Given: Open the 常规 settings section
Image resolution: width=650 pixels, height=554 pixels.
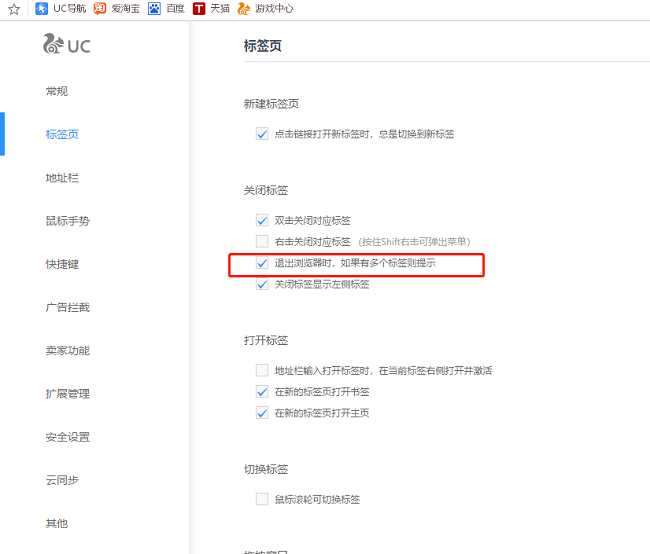Looking at the screenshot, I should [57, 91].
